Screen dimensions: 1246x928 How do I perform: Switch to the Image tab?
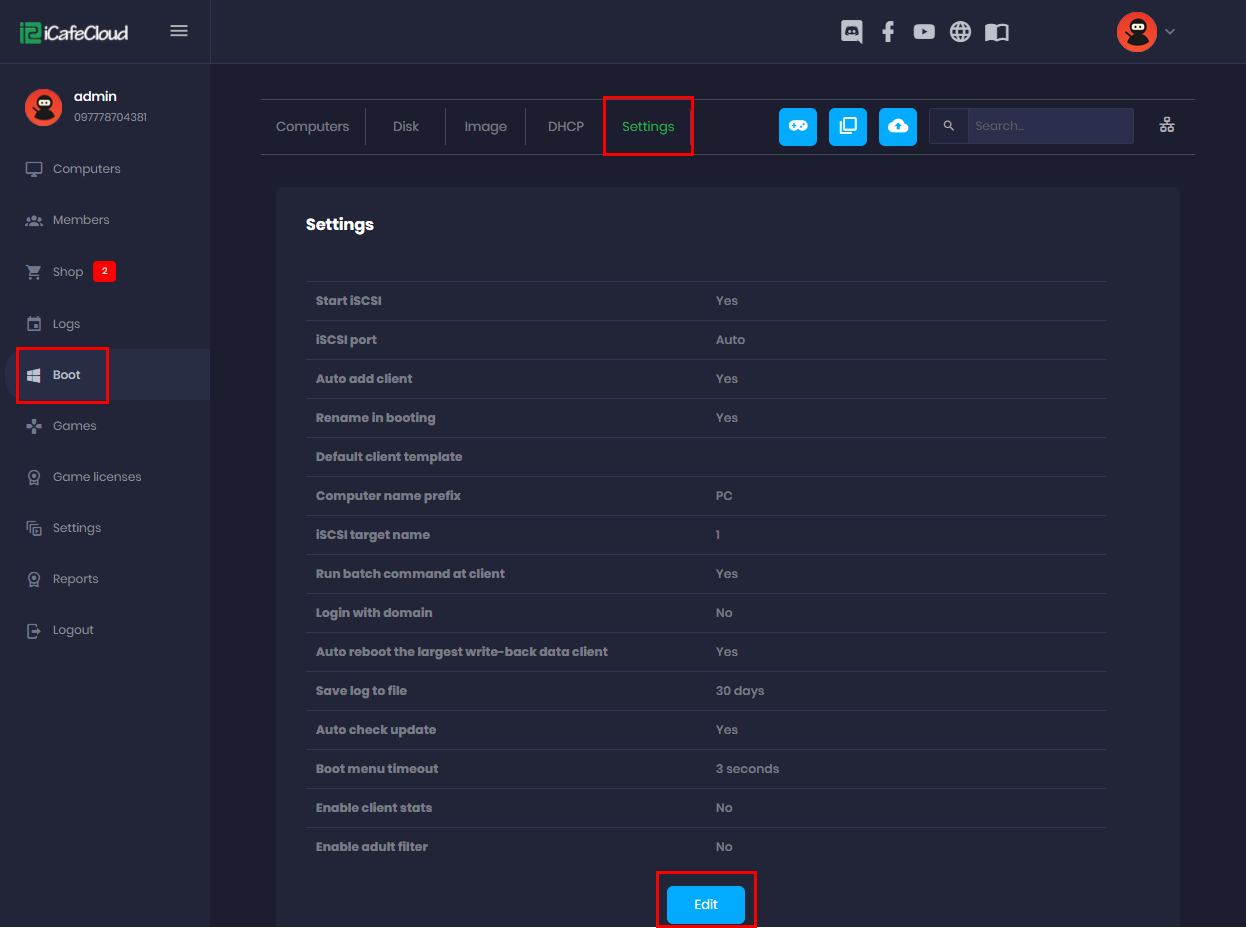[x=485, y=127]
